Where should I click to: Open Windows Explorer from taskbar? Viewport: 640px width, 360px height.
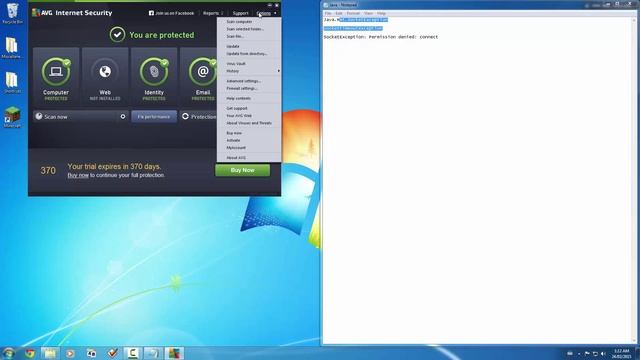(x=50, y=353)
